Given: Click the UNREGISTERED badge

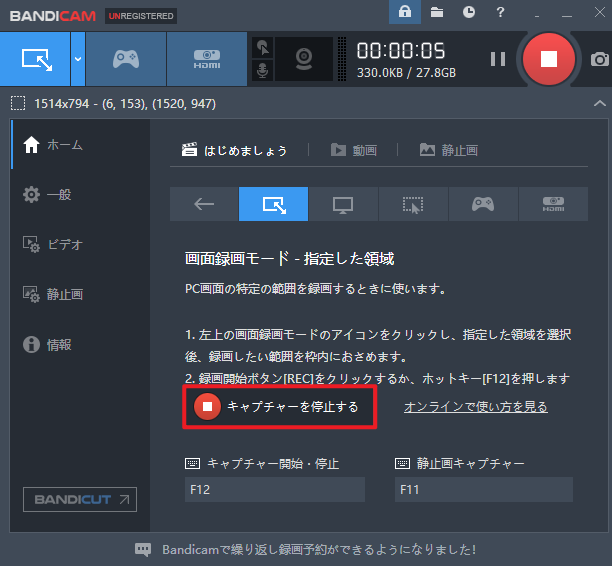Looking at the screenshot, I should (141, 16).
